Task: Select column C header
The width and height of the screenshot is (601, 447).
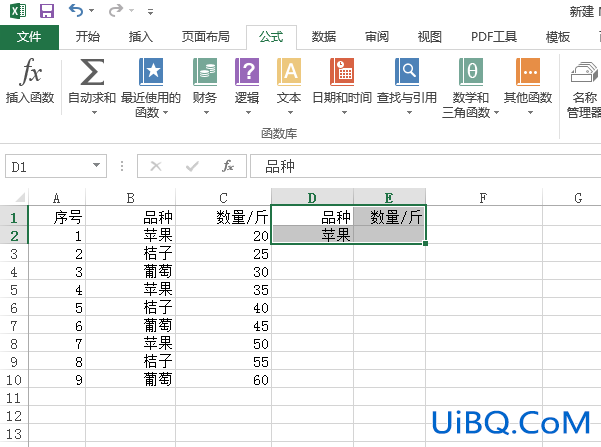Action: coord(223,198)
